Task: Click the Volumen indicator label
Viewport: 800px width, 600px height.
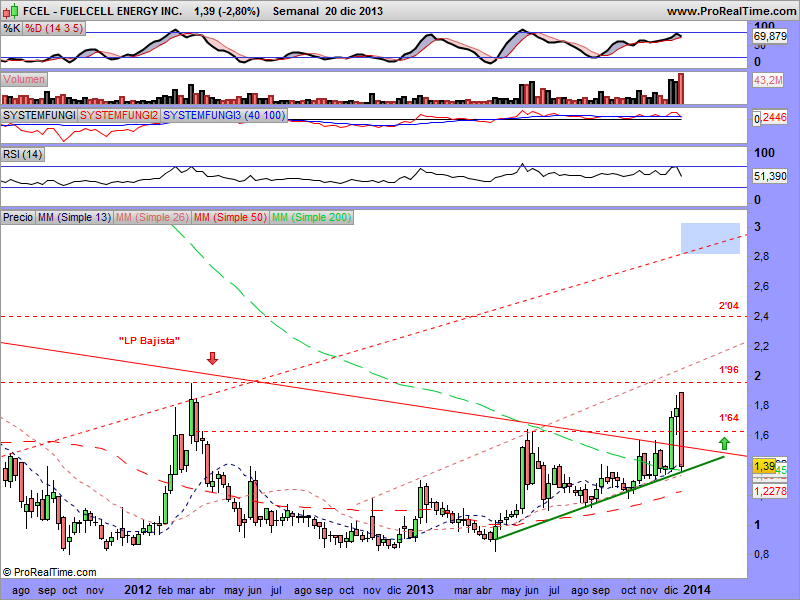Action: click(x=24, y=79)
